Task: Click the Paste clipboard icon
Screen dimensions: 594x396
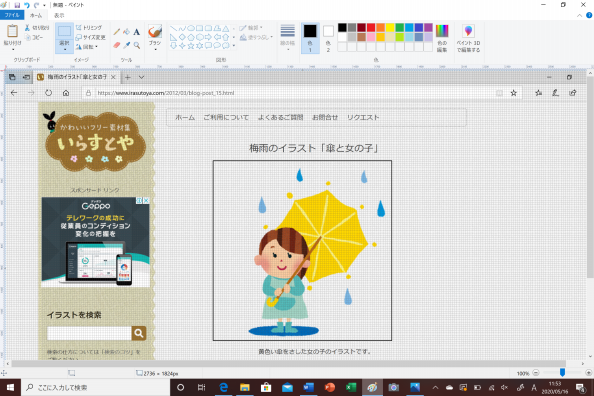Action: click(12, 31)
